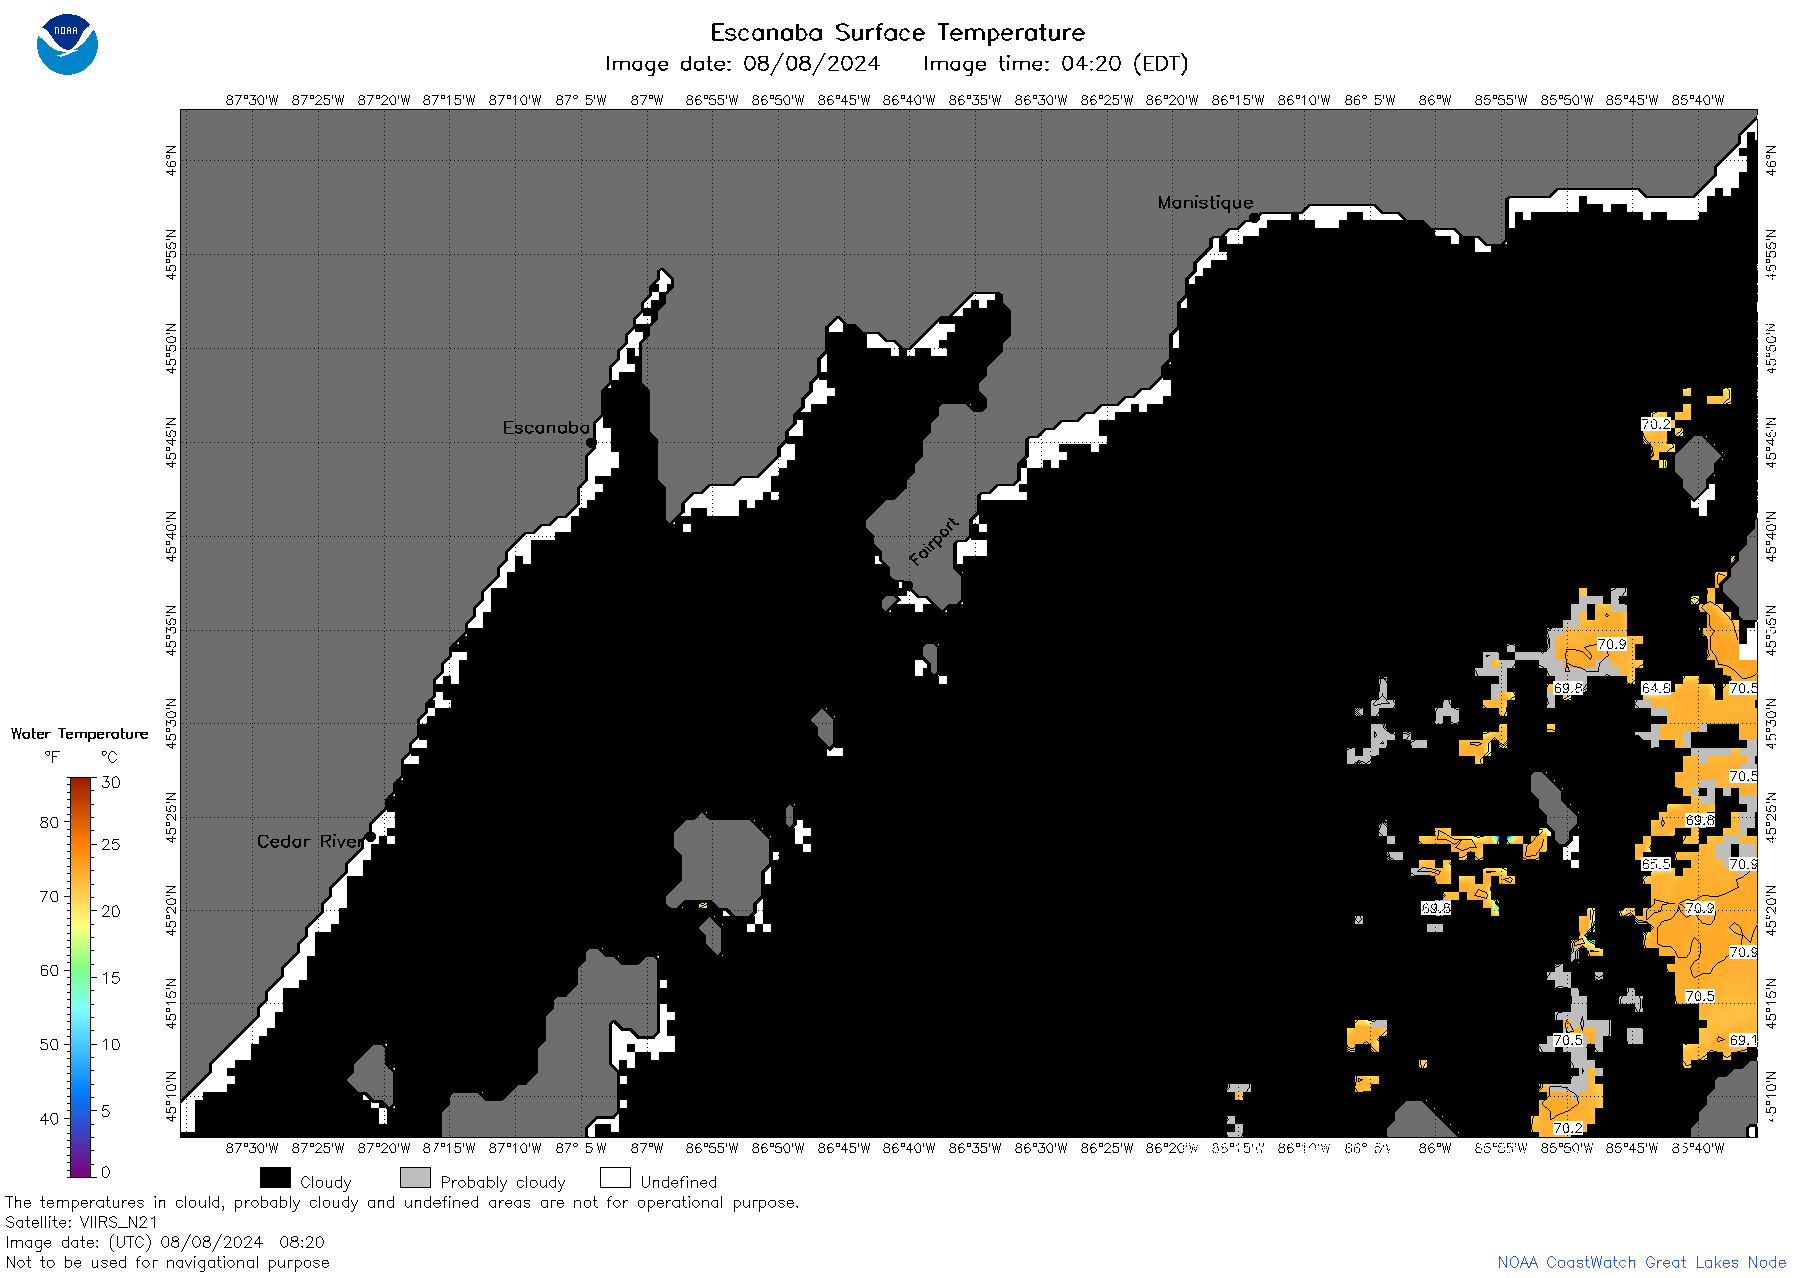Select the Escanaba Surface Temperature title
Screen dimensions: 1797x1278
click(x=897, y=32)
